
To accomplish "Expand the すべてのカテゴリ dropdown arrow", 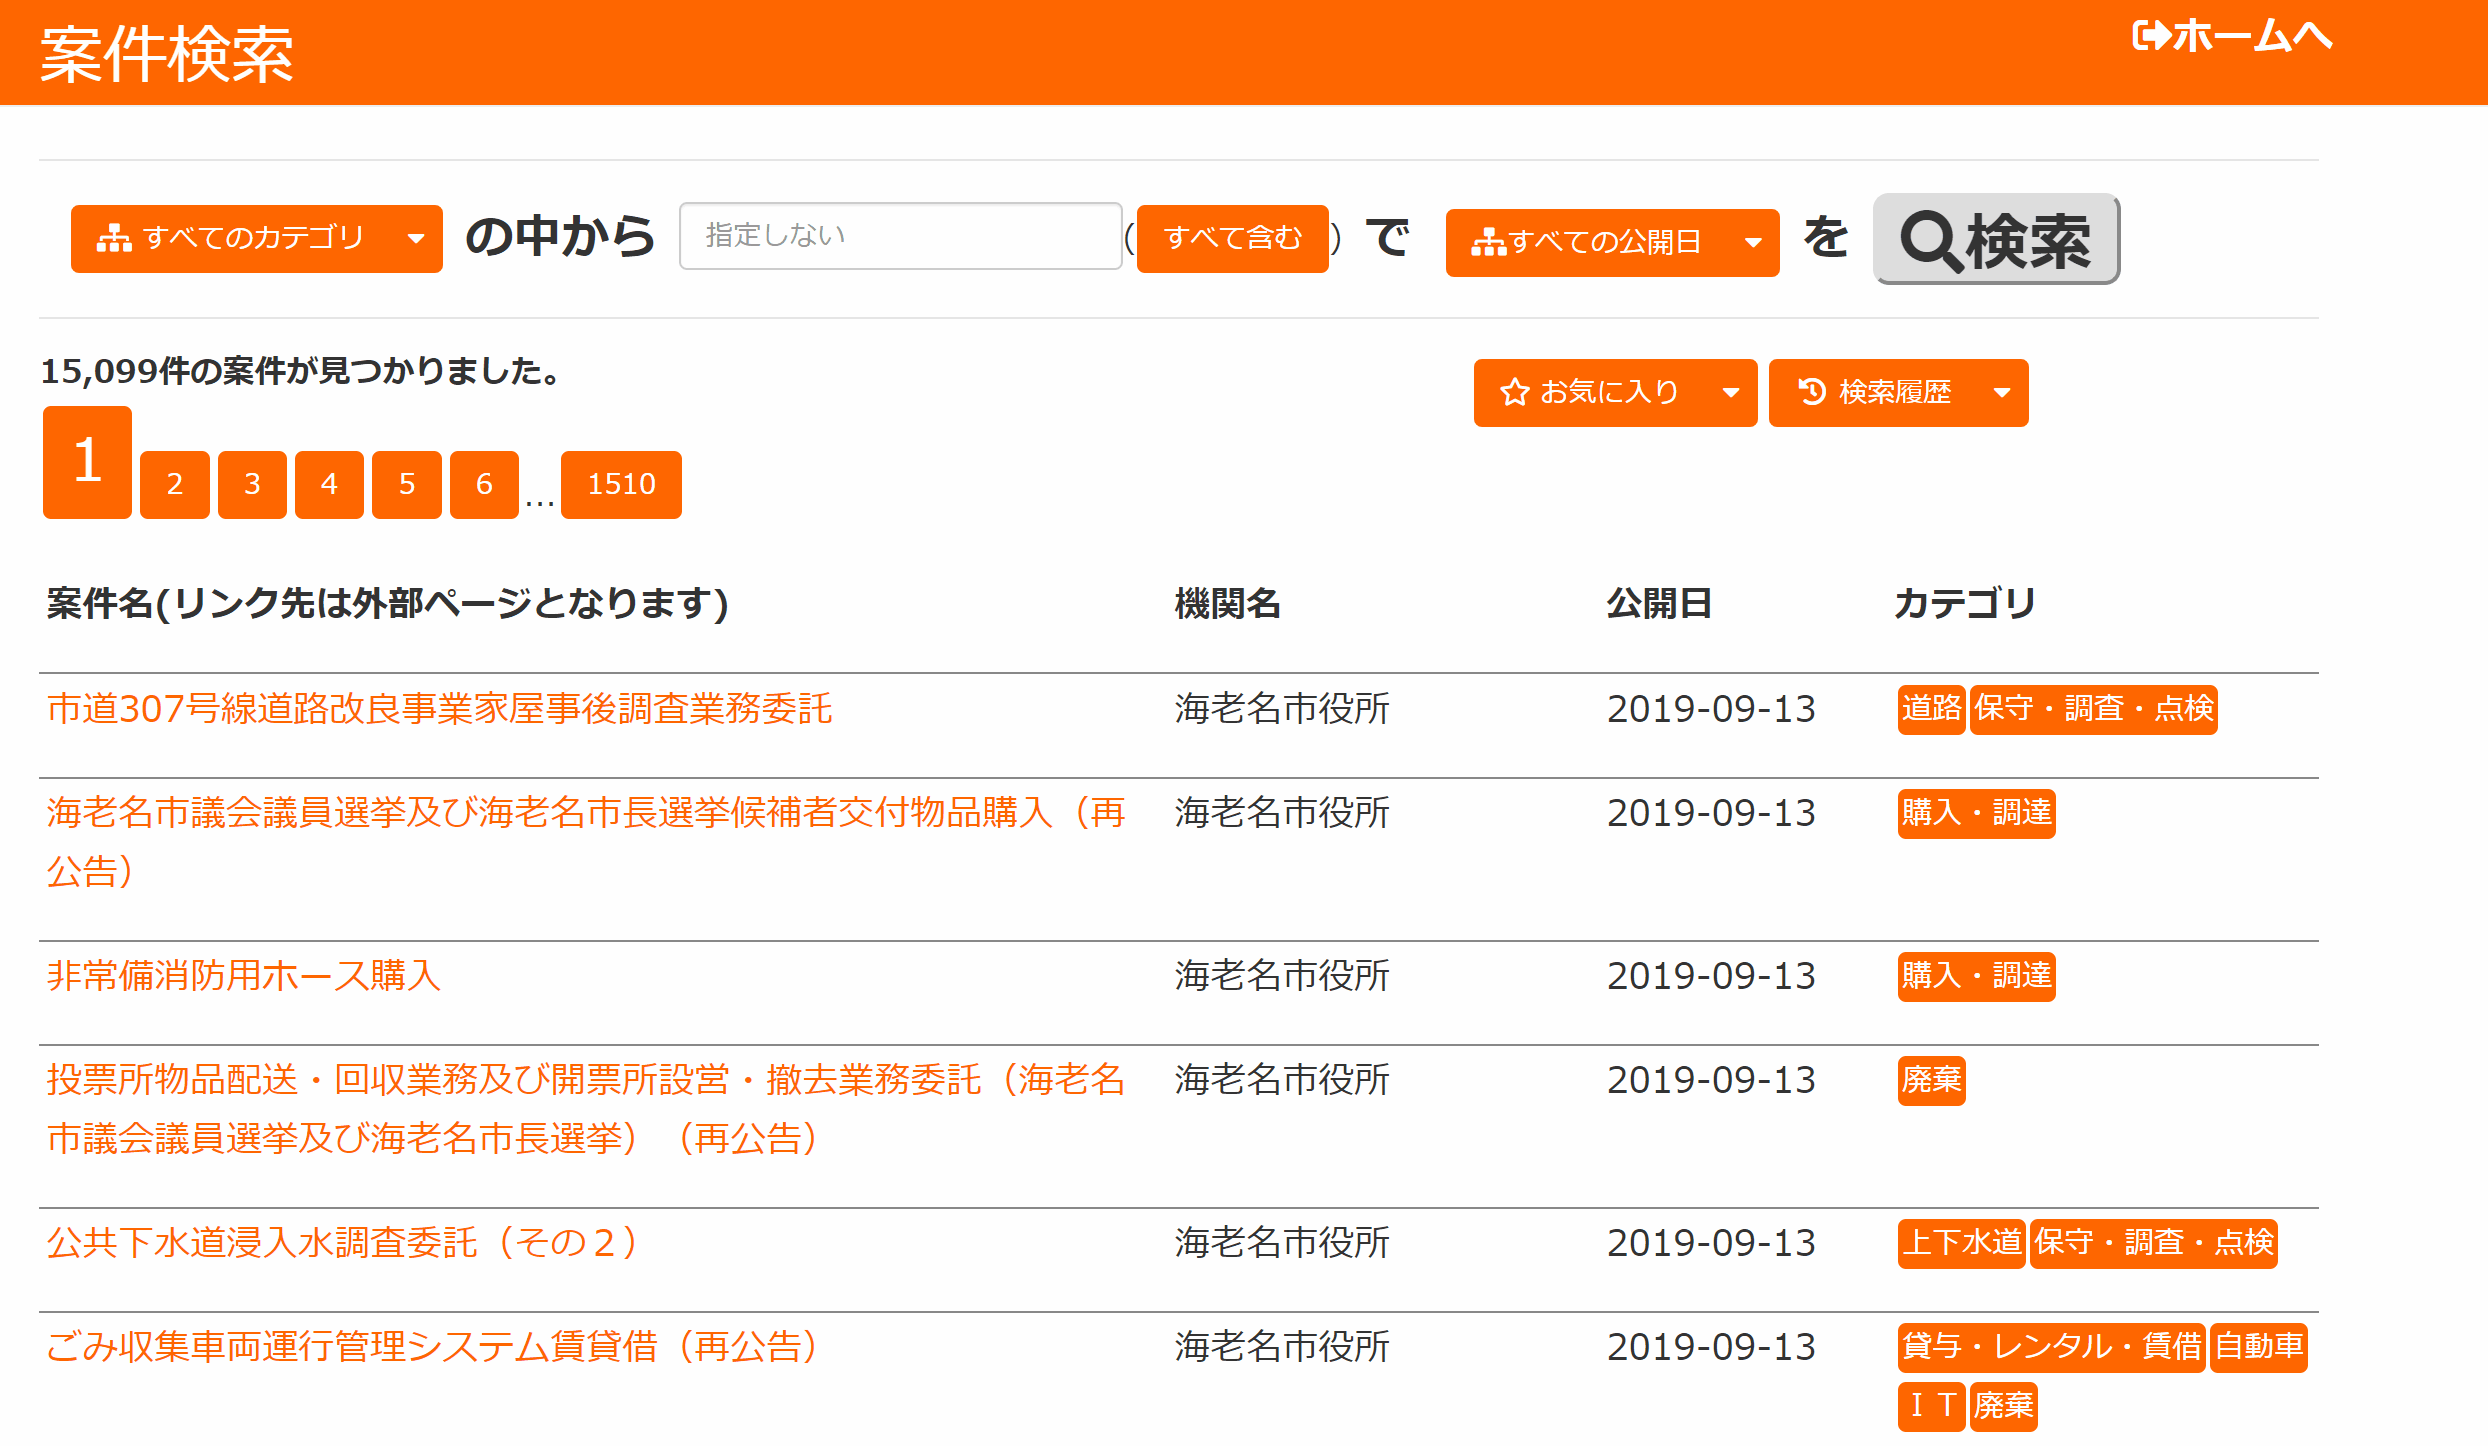I will point(416,239).
